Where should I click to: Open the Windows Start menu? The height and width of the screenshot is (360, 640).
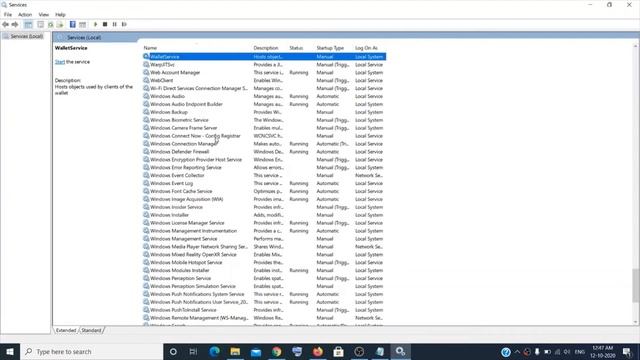(10, 351)
